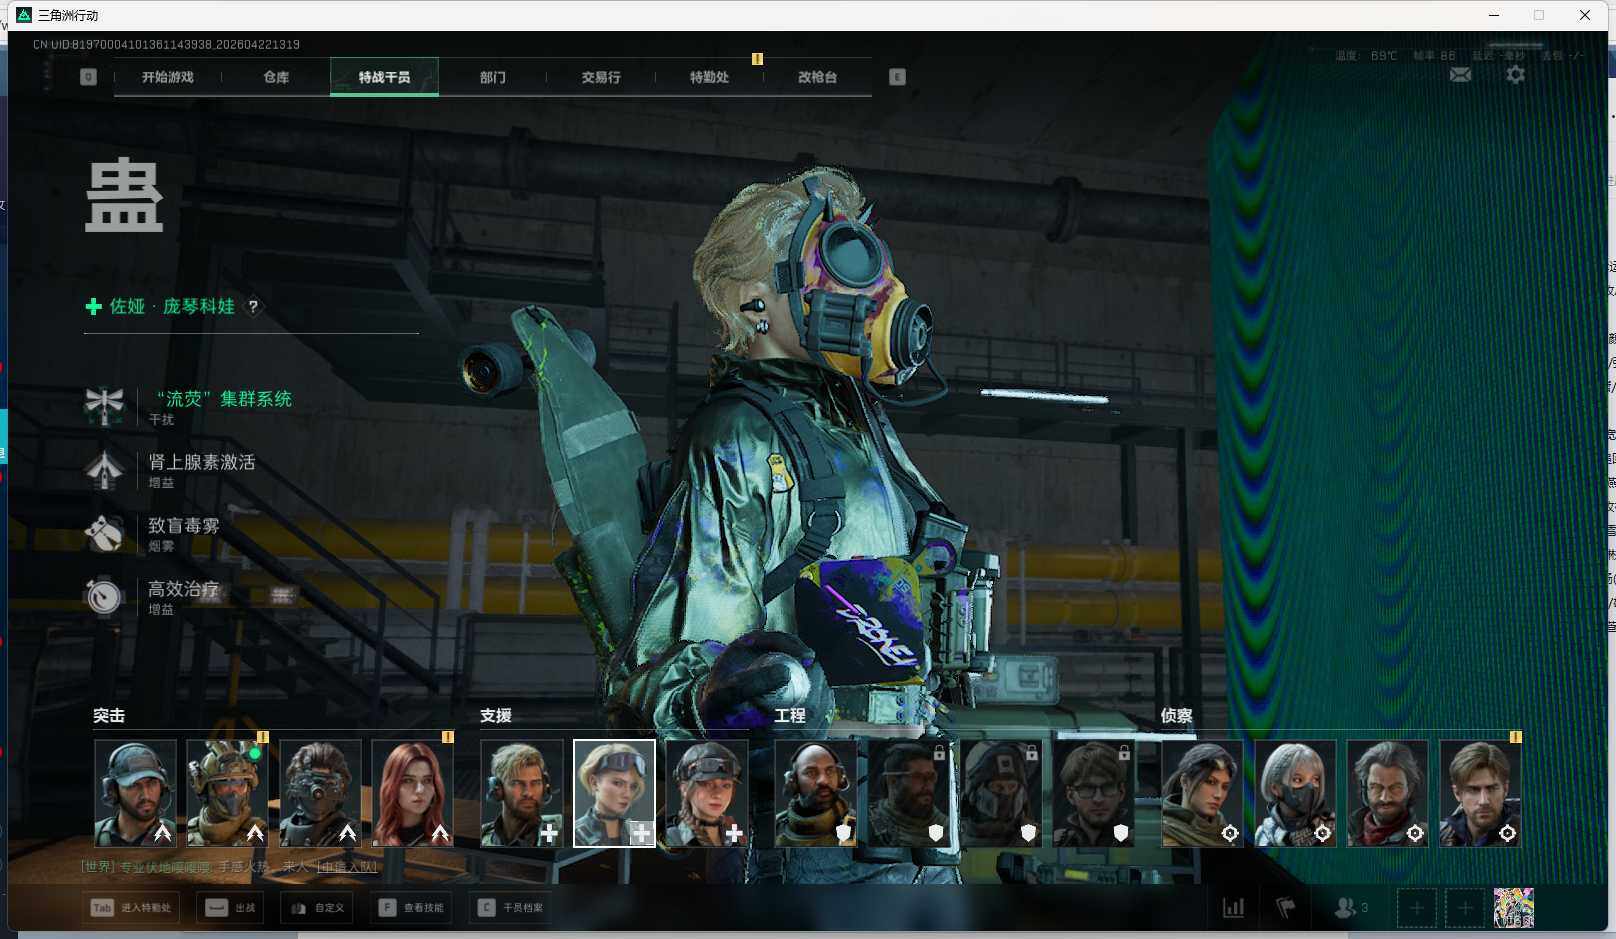
Task: Open the C 干员档案 button
Action: pyautogui.click(x=511, y=908)
